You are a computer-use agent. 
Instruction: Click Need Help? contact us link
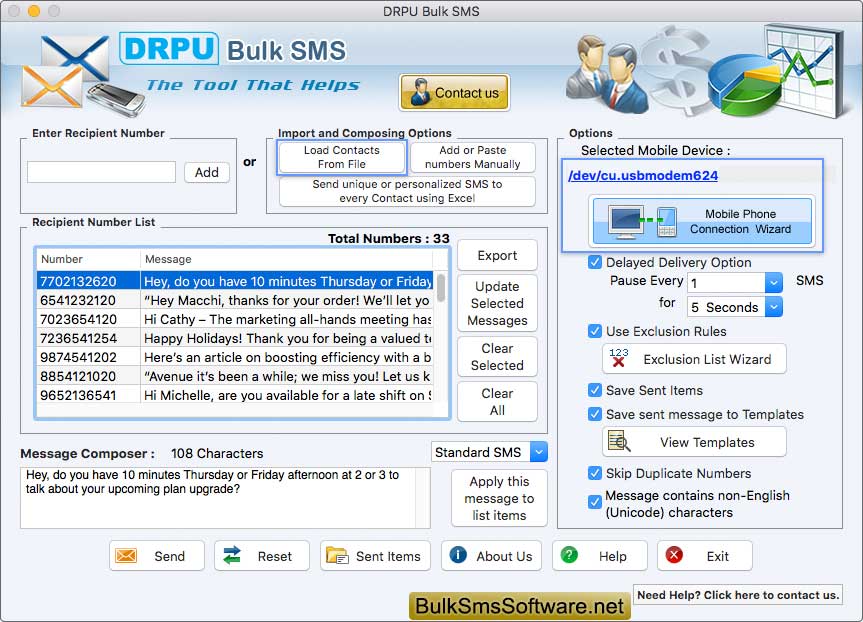[738, 594]
